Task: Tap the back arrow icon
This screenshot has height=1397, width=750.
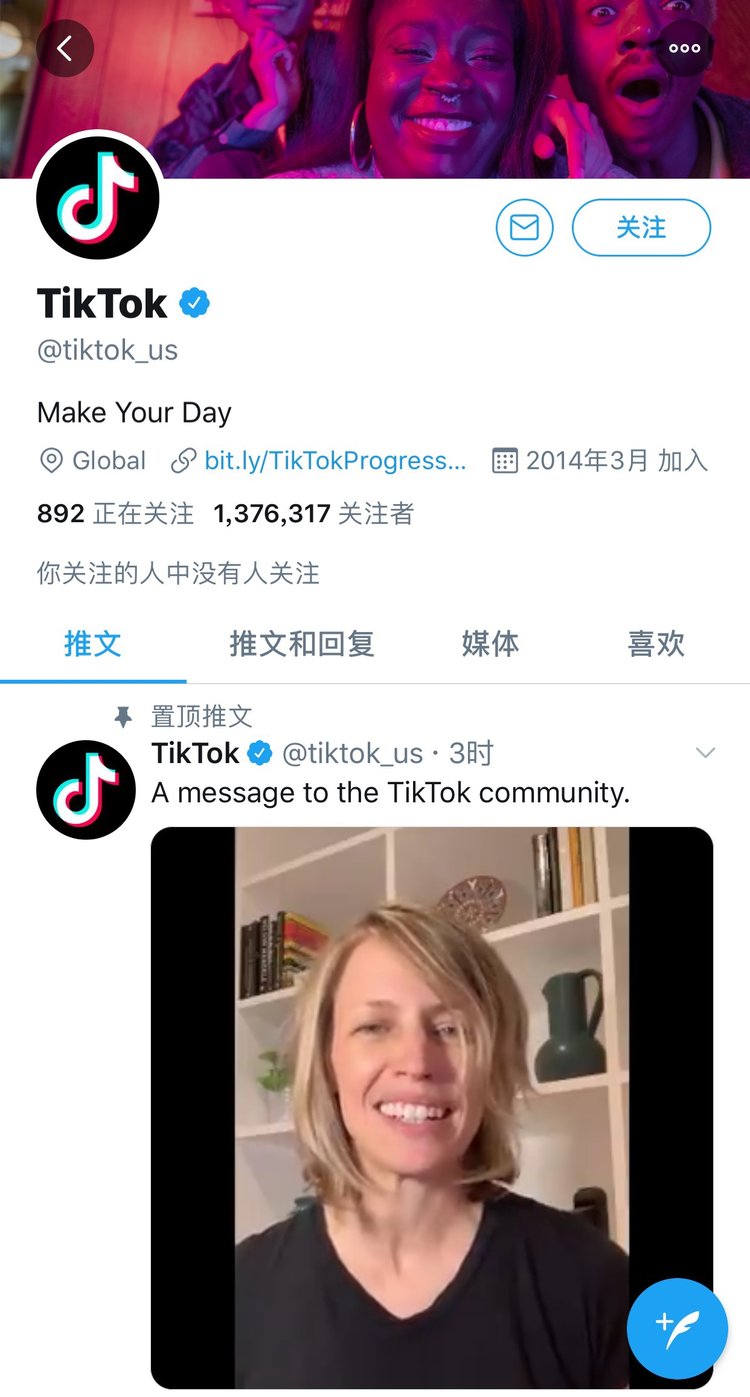Action: pyautogui.click(x=65, y=48)
